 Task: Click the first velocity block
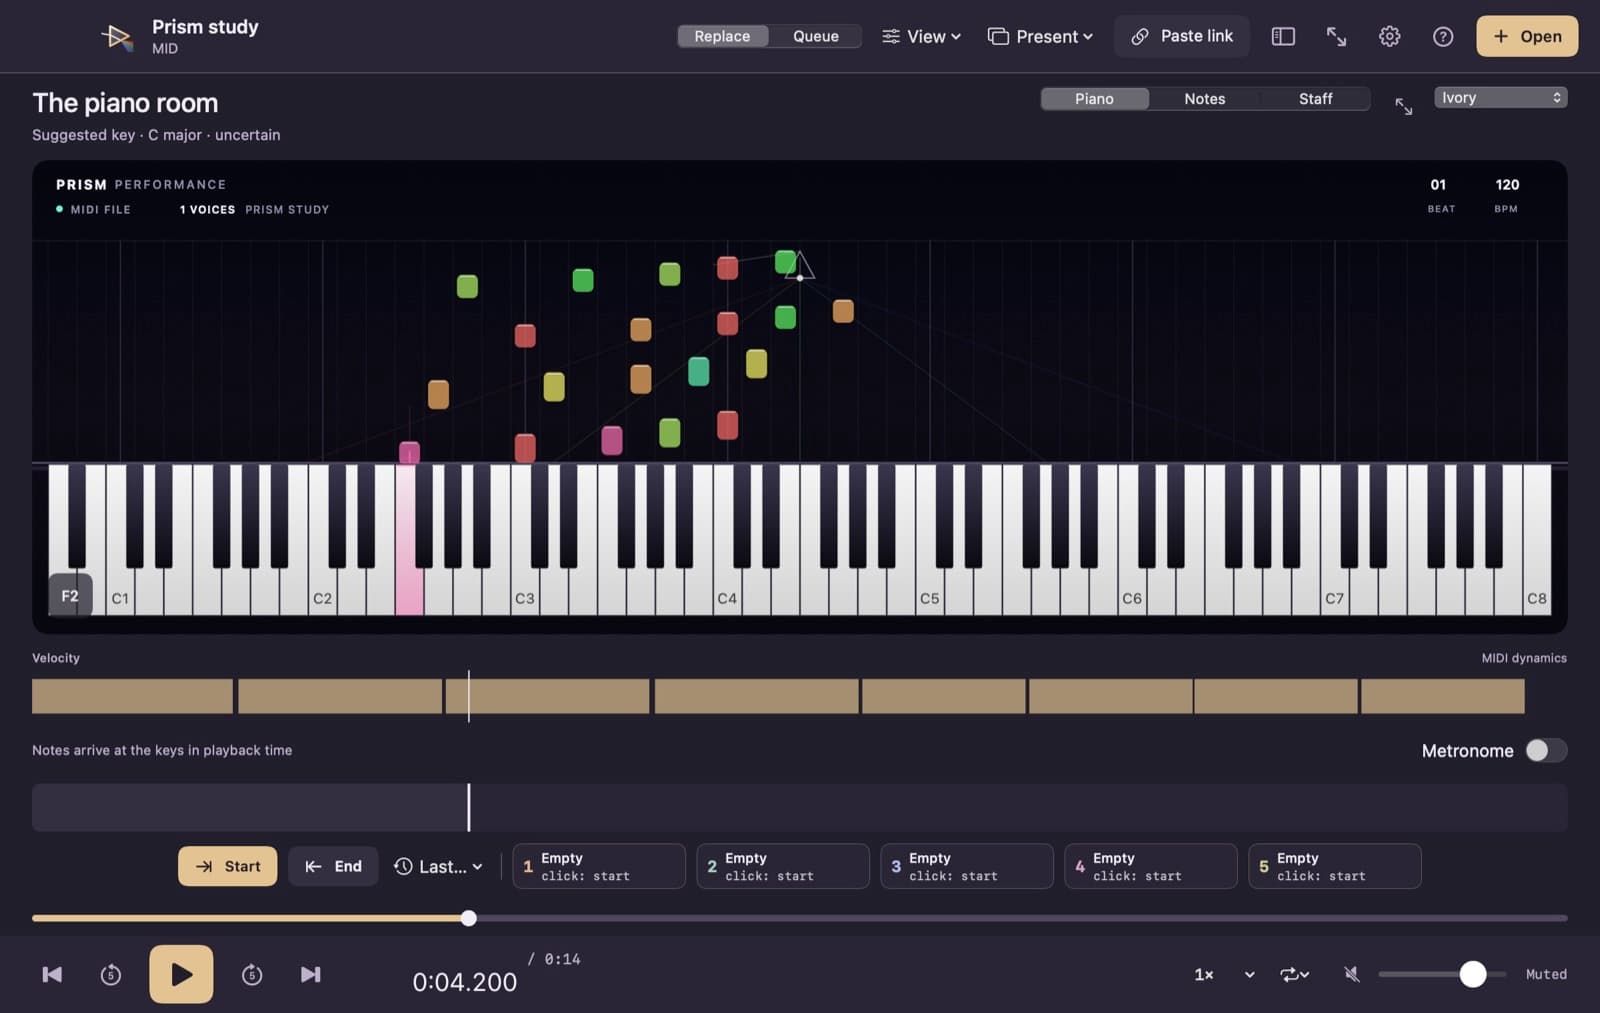click(132, 696)
